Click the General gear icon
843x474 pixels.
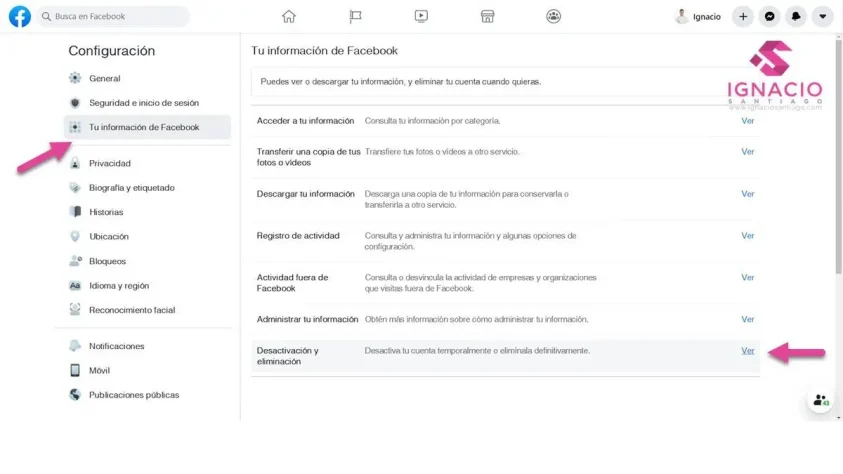coord(75,78)
